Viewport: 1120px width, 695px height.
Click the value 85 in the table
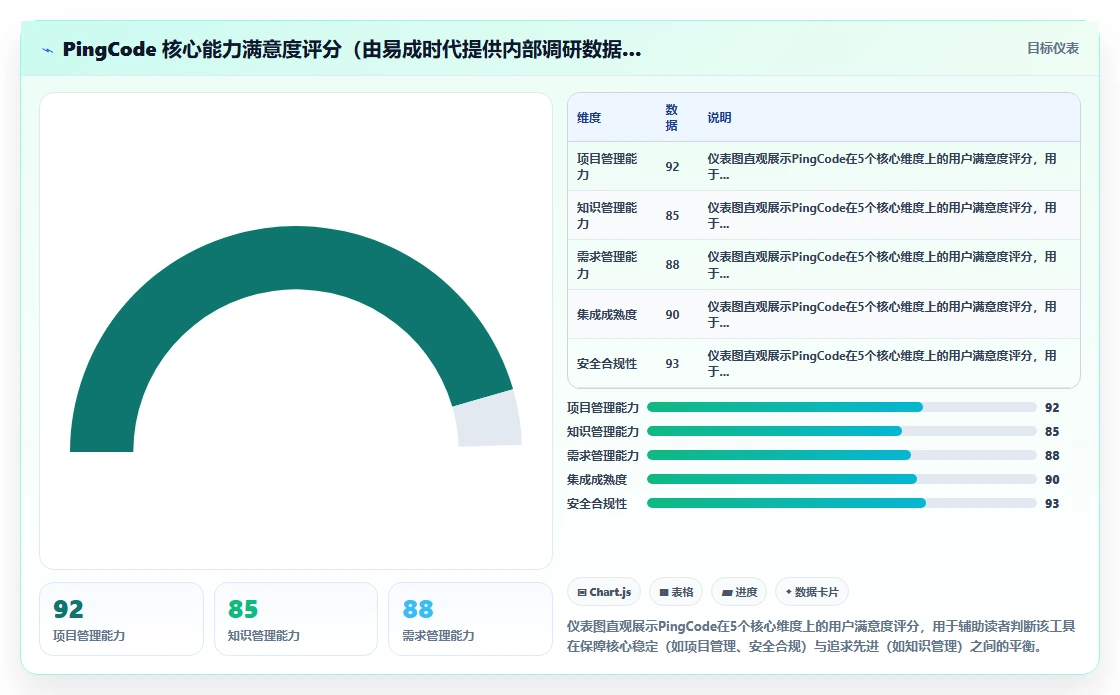(672, 215)
